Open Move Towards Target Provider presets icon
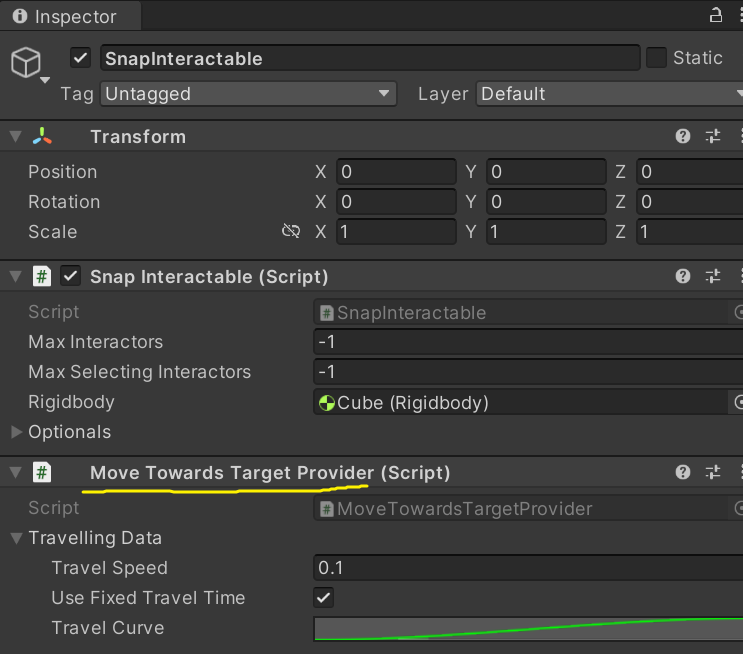Viewport: 743px width, 654px height. (x=713, y=472)
